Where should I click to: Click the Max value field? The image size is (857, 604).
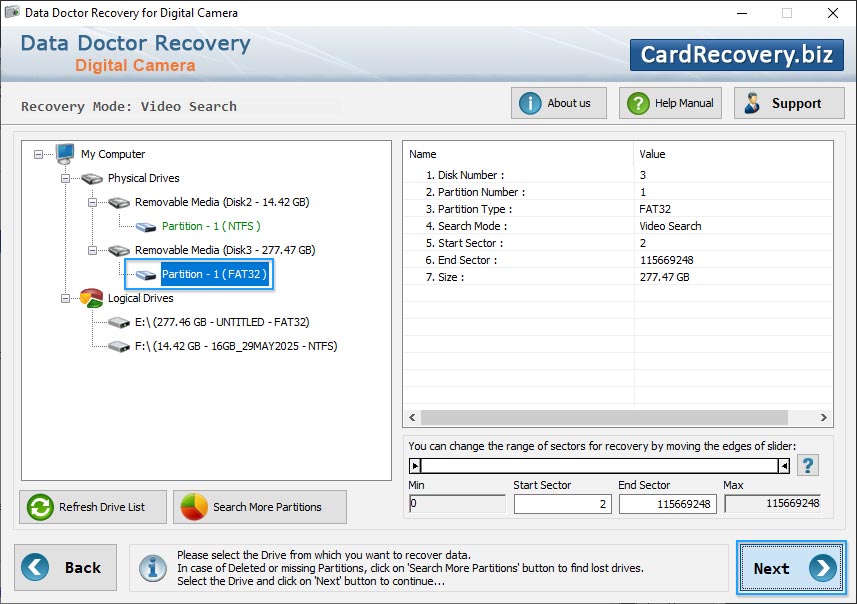click(773, 503)
